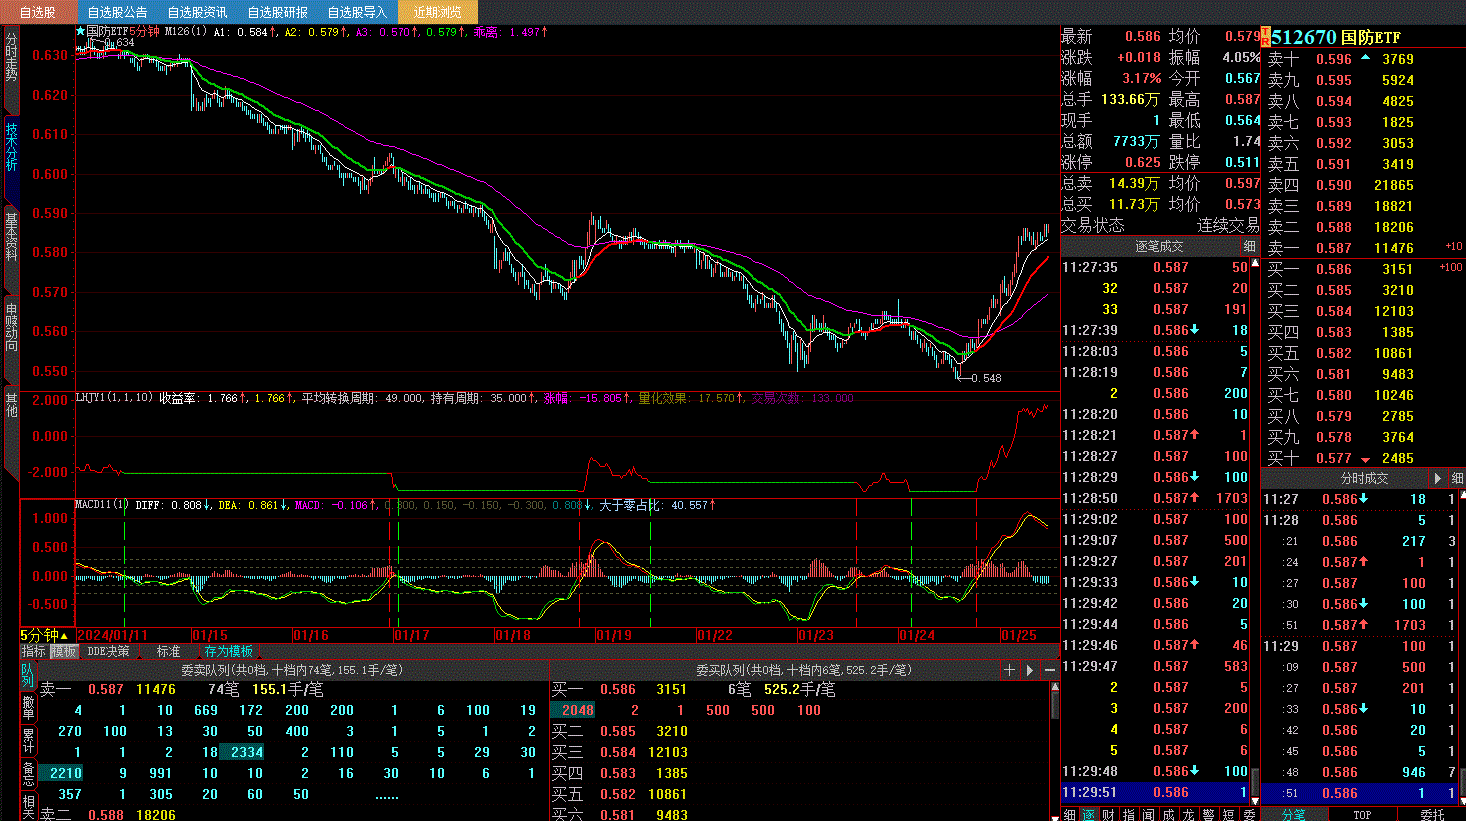Viewport: 1466px width, 821px height.
Task: Select the 财 icon in the bottom strip
Action: pos(1108,814)
